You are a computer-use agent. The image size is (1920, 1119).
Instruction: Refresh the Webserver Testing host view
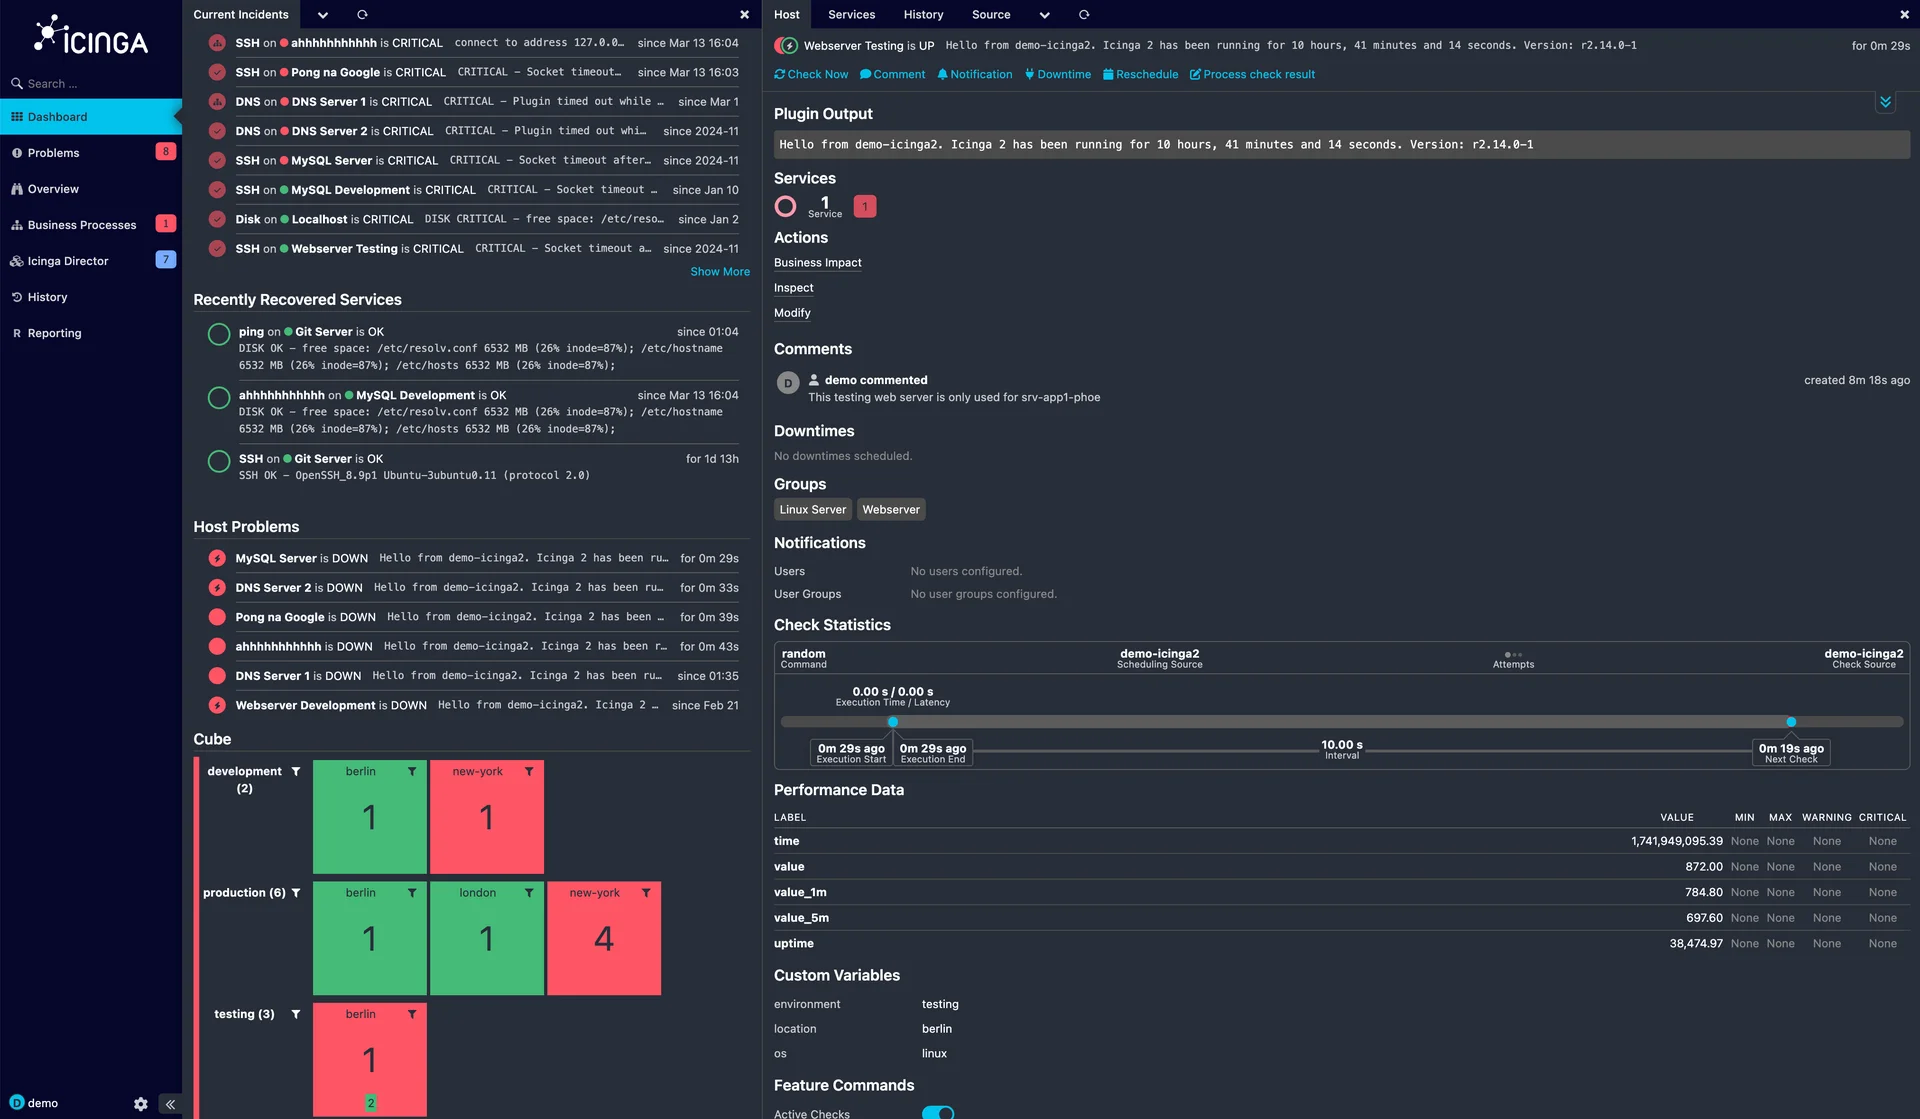pyautogui.click(x=1083, y=14)
